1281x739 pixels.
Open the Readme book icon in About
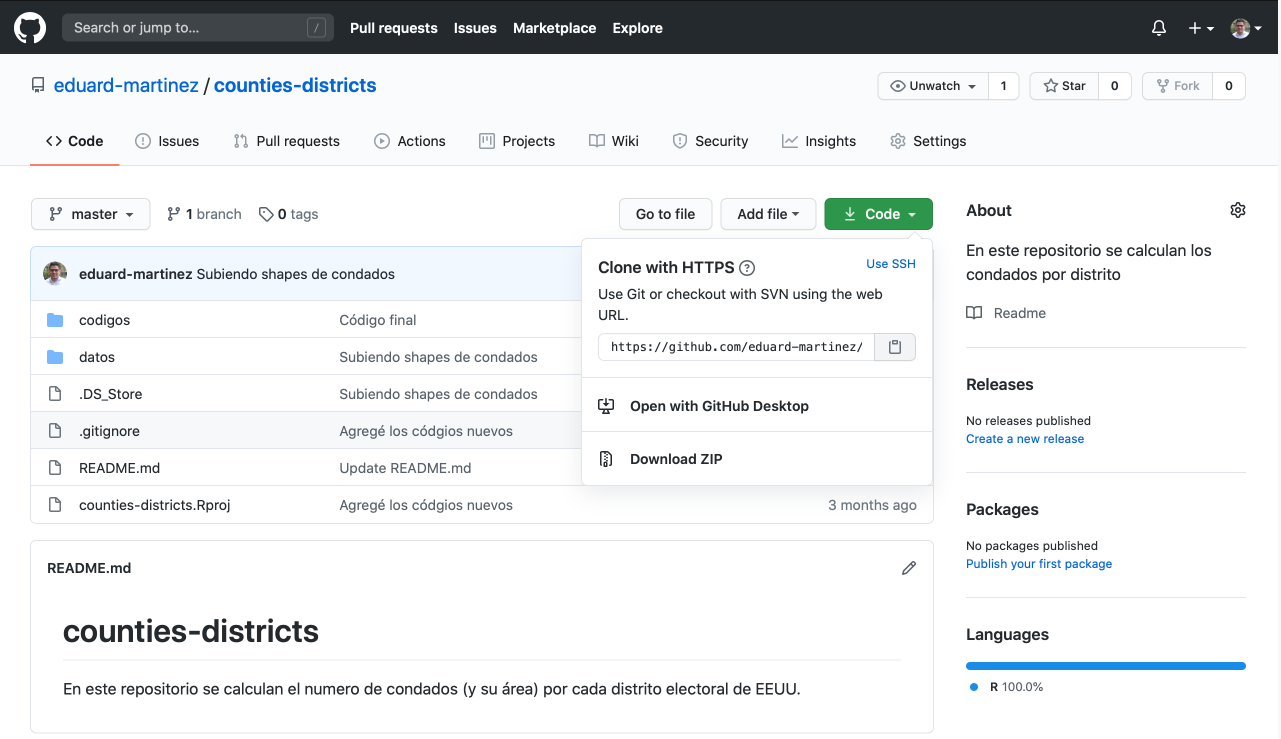(974, 313)
